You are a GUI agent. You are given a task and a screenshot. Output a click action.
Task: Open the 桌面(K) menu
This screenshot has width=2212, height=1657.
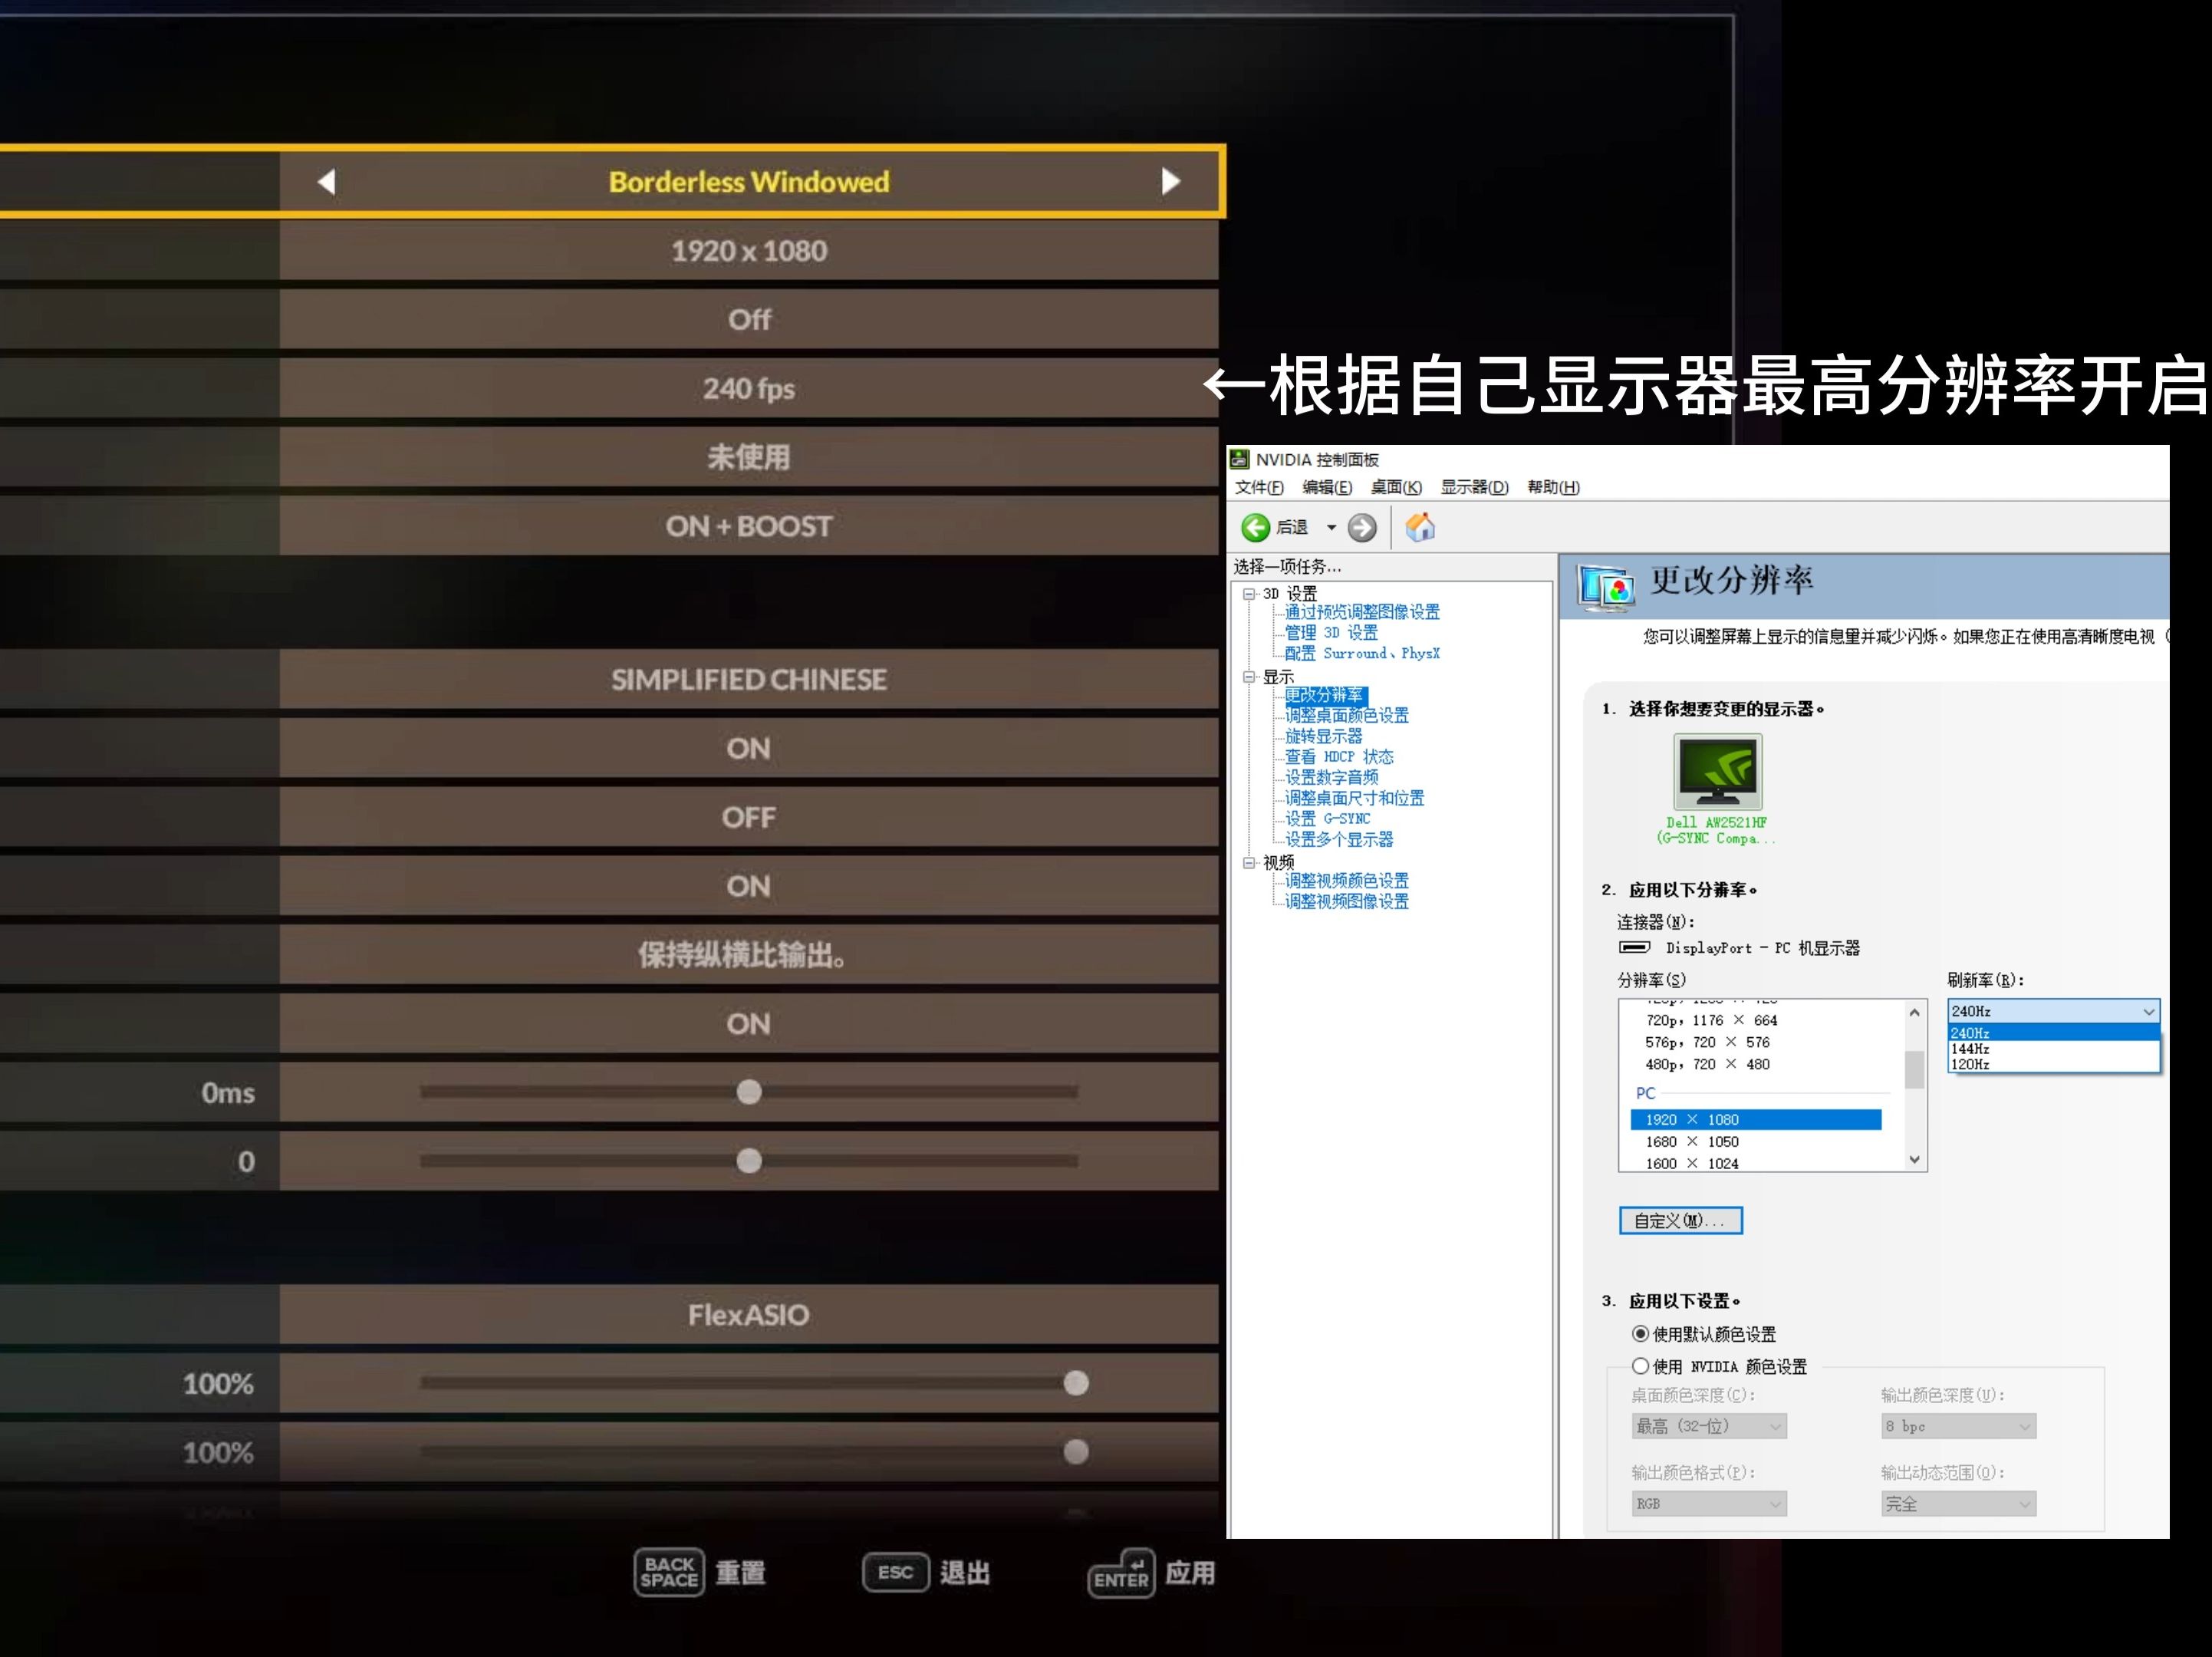coord(1395,487)
